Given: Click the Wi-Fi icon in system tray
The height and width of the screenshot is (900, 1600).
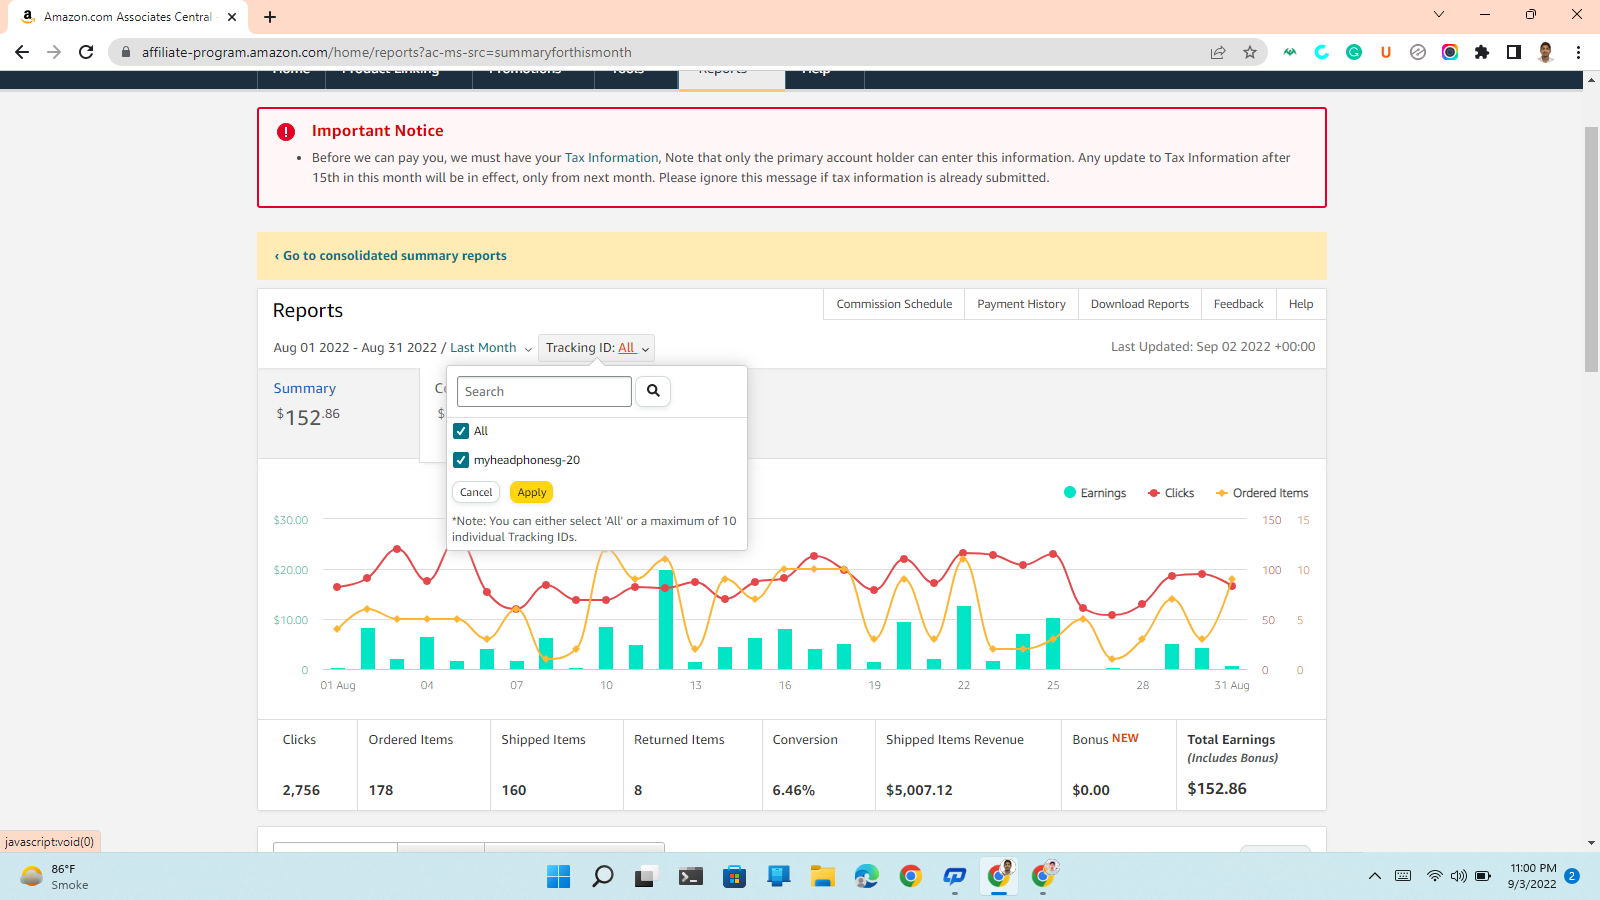Looking at the screenshot, I should (x=1434, y=876).
